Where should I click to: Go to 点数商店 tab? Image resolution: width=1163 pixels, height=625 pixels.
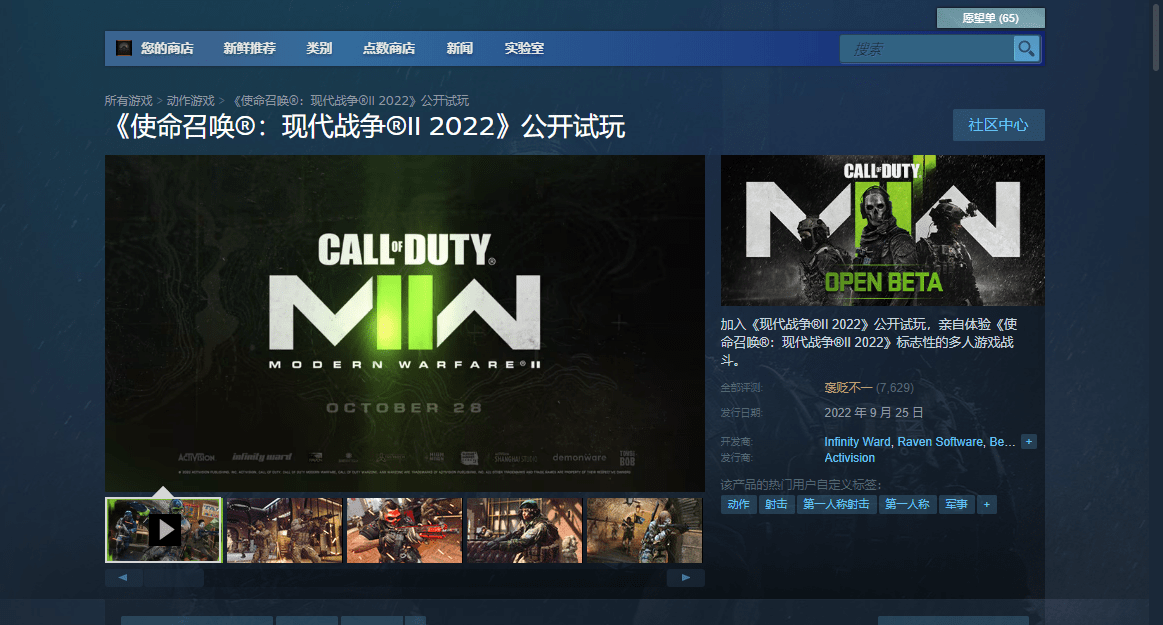[389, 48]
